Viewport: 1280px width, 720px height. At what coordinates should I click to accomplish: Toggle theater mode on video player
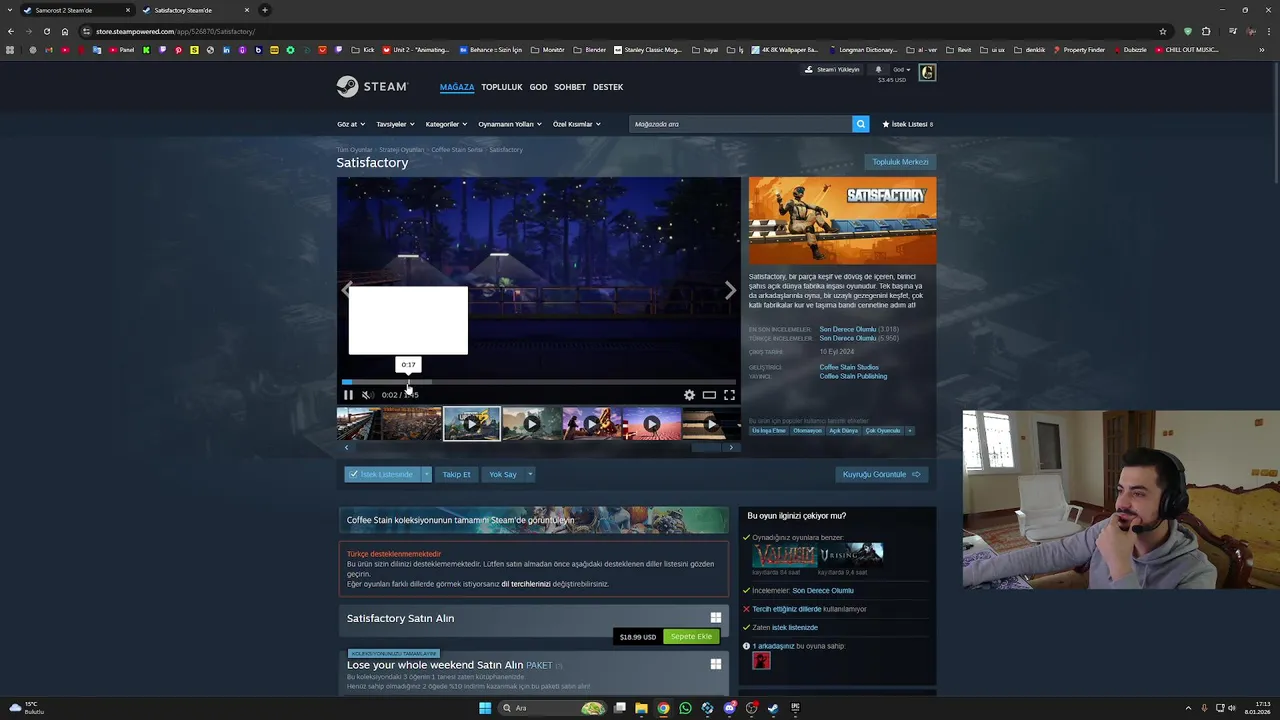coord(709,395)
